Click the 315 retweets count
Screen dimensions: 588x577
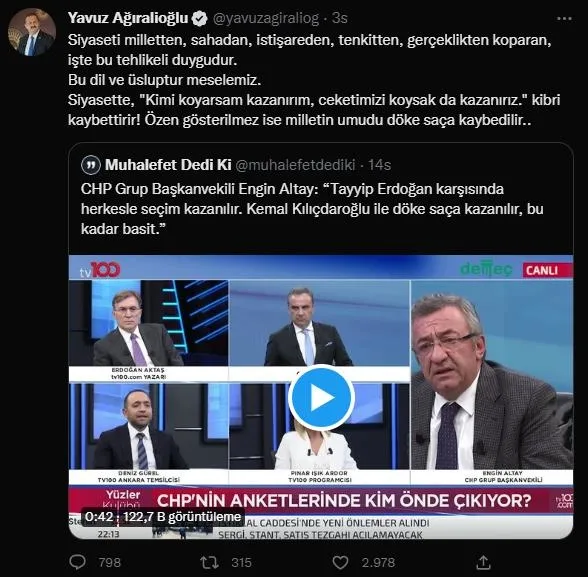click(x=241, y=562)
